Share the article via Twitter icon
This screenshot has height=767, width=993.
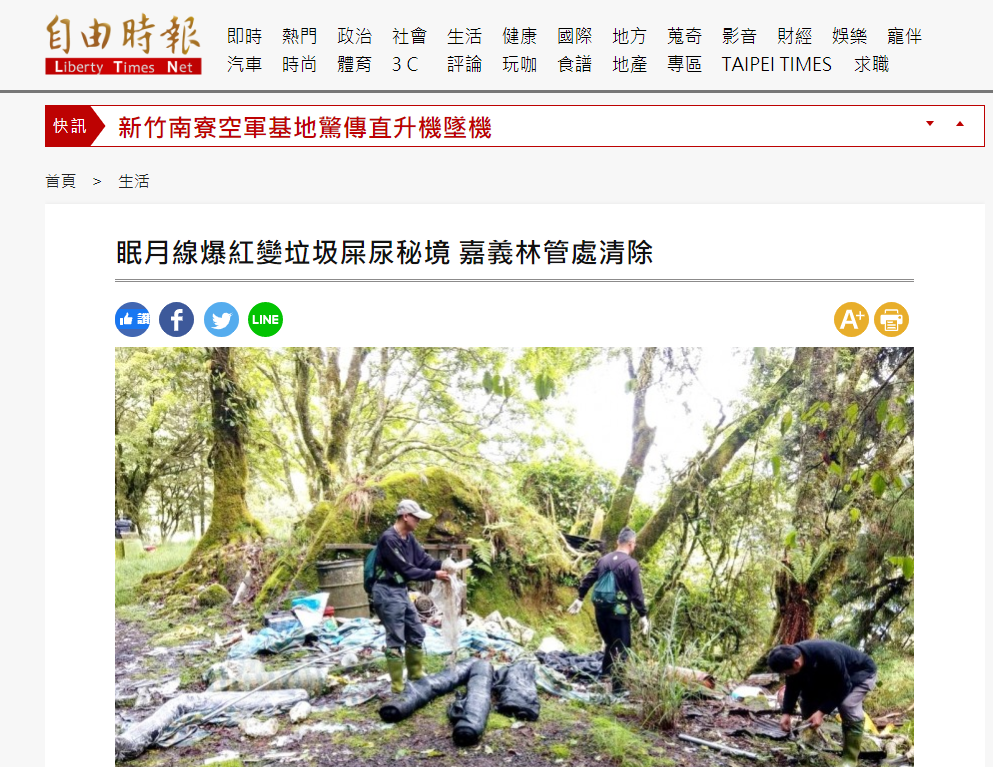pyautogui.click(x=221, y=319)
